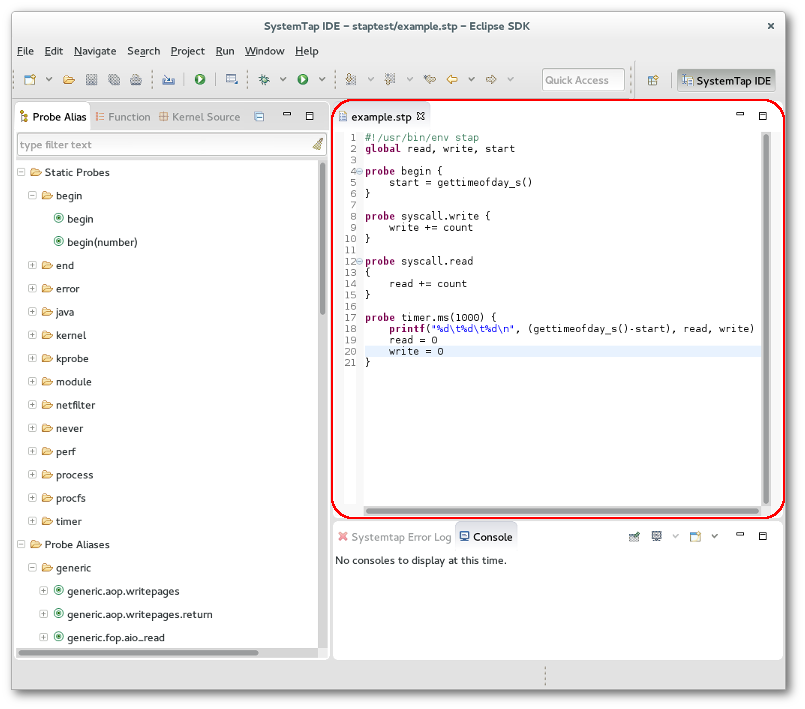
Task: Click the editor vertical scrollbar
Action: (766, 318)
